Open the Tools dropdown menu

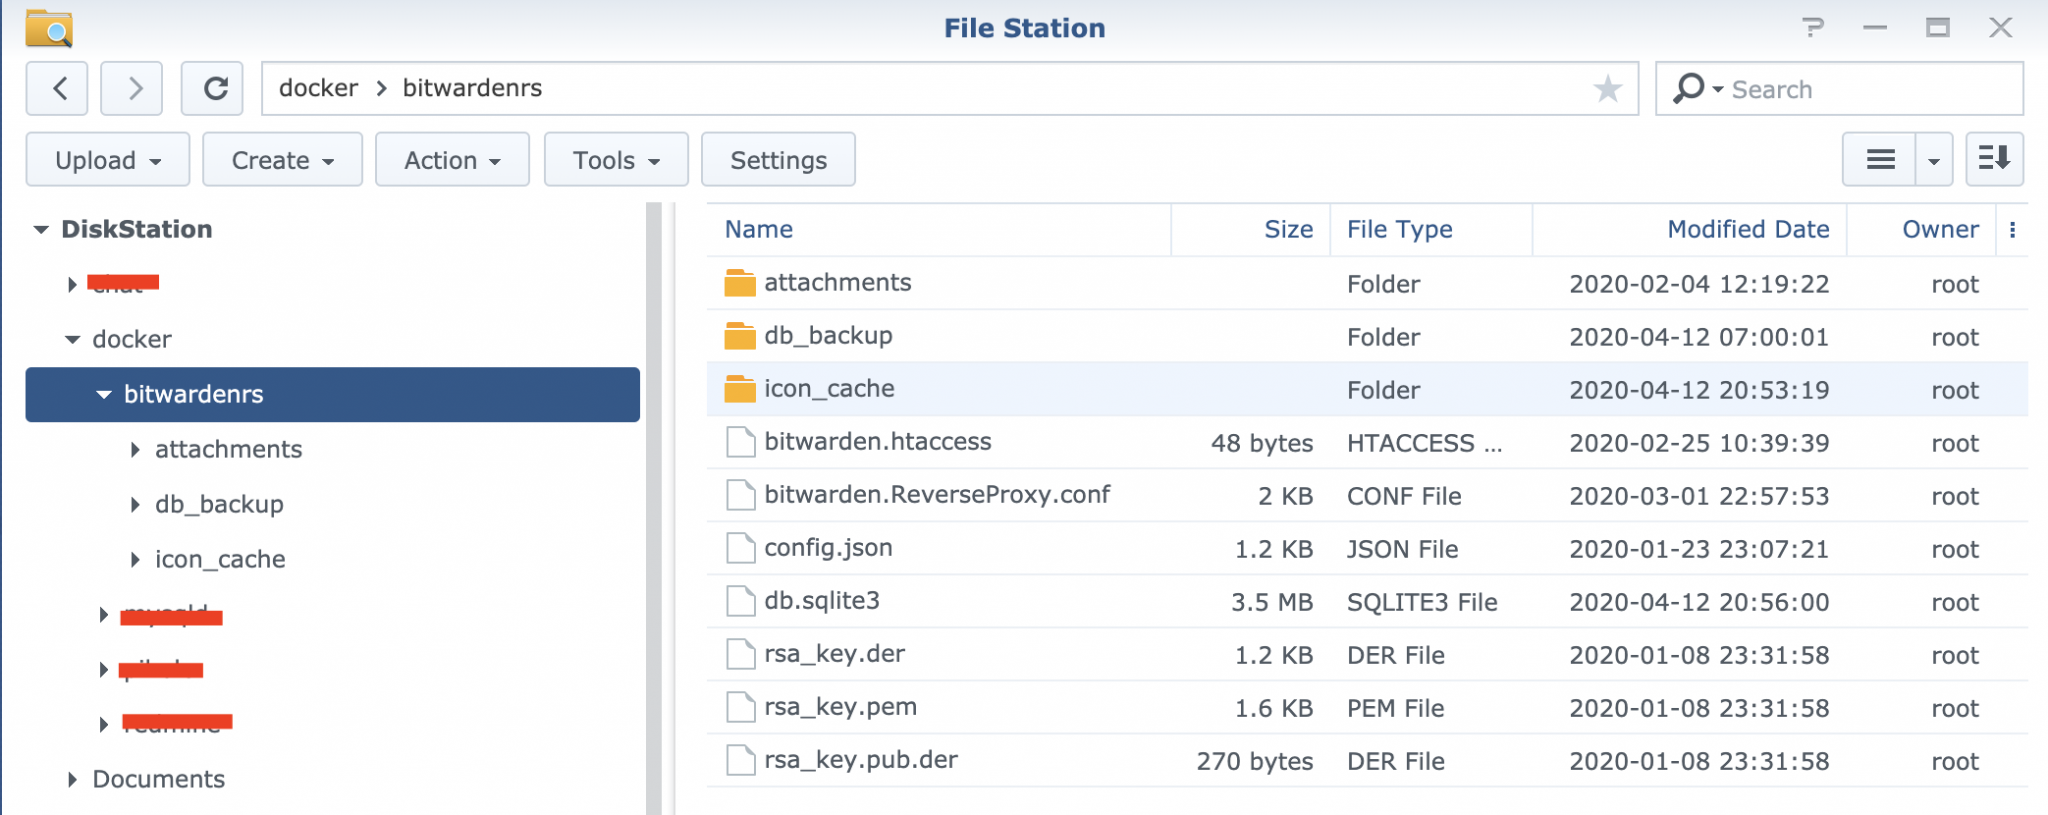pyautogui.click(x=616, y=160)
